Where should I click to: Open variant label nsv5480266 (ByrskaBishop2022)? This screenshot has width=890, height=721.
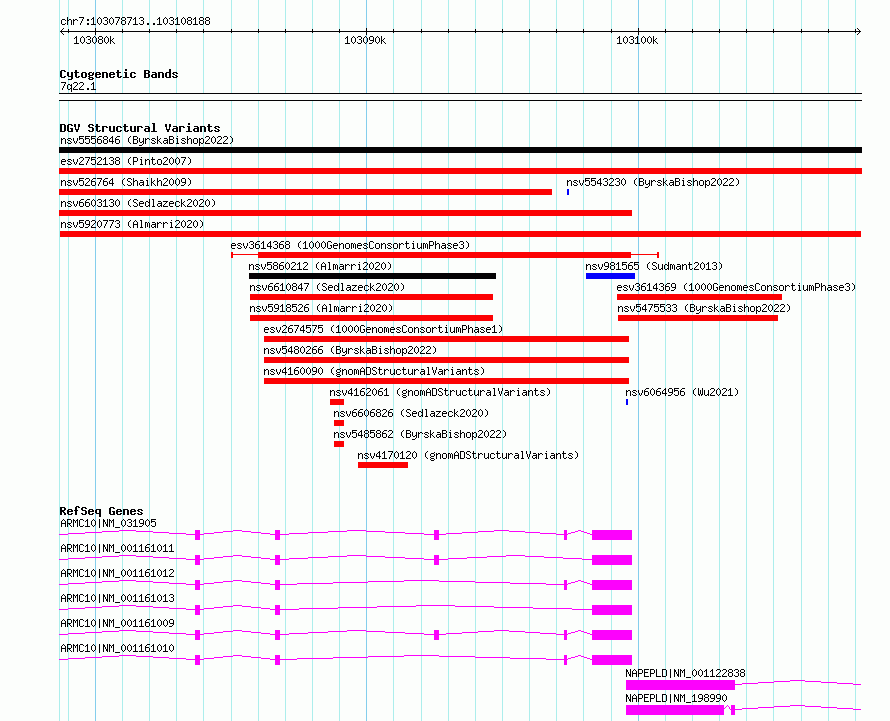click(350, 350)
